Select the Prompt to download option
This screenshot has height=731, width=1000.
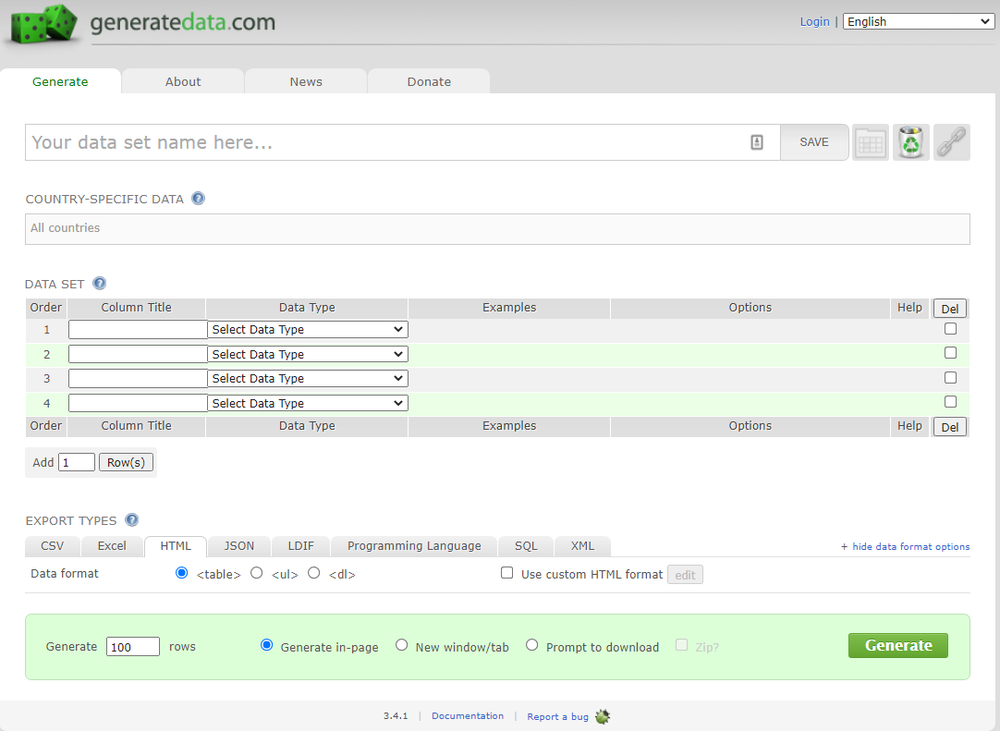(532, 645)
